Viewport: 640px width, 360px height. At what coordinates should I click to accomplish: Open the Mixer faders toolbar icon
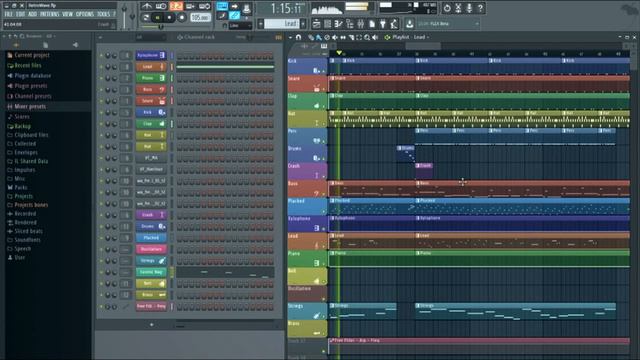coord(360,24)
